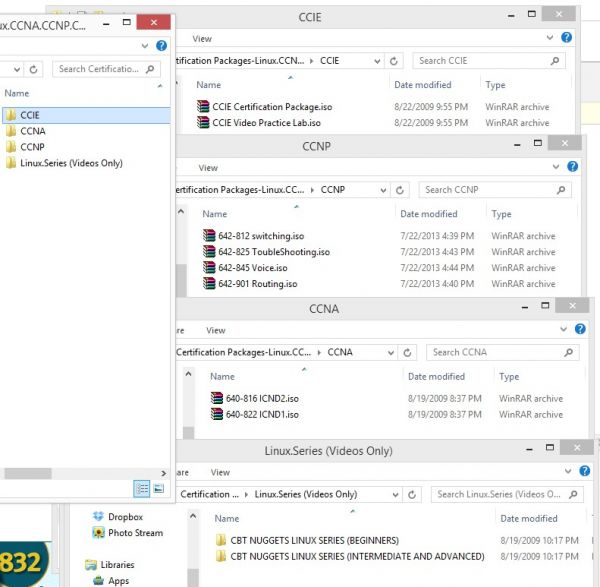Screen dimensions: 600x587
Task: Select the CCNP folder in left window
Action: (32, 147)
